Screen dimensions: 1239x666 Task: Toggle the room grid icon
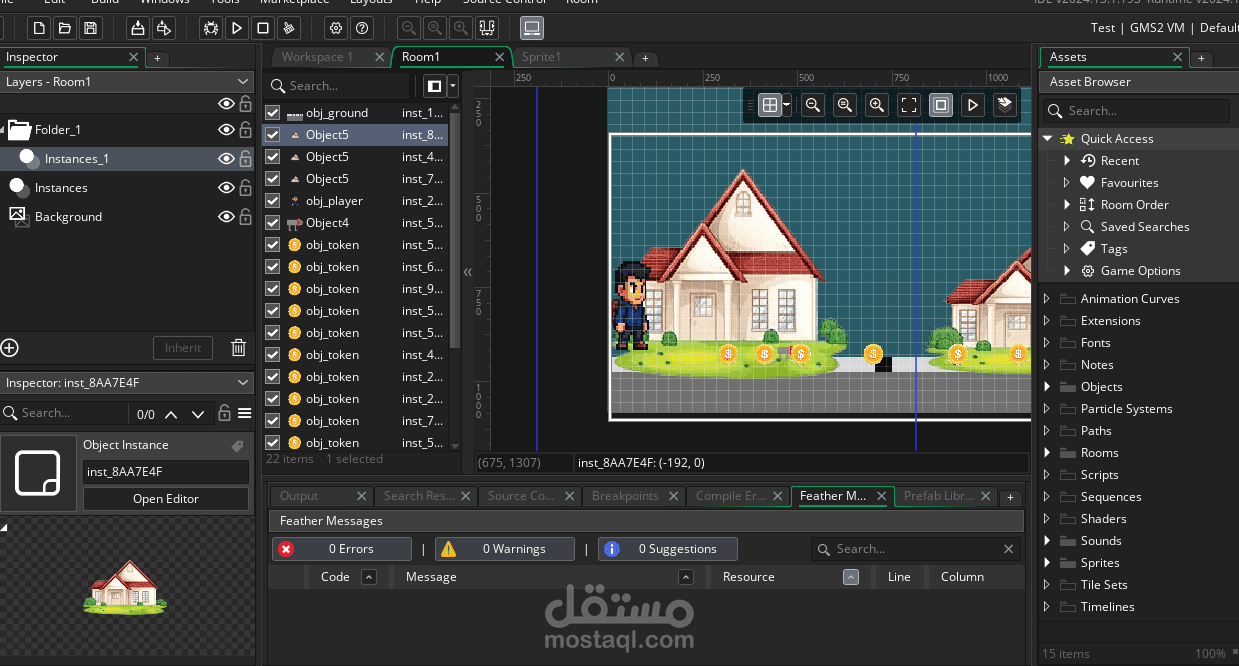point(769,104)
